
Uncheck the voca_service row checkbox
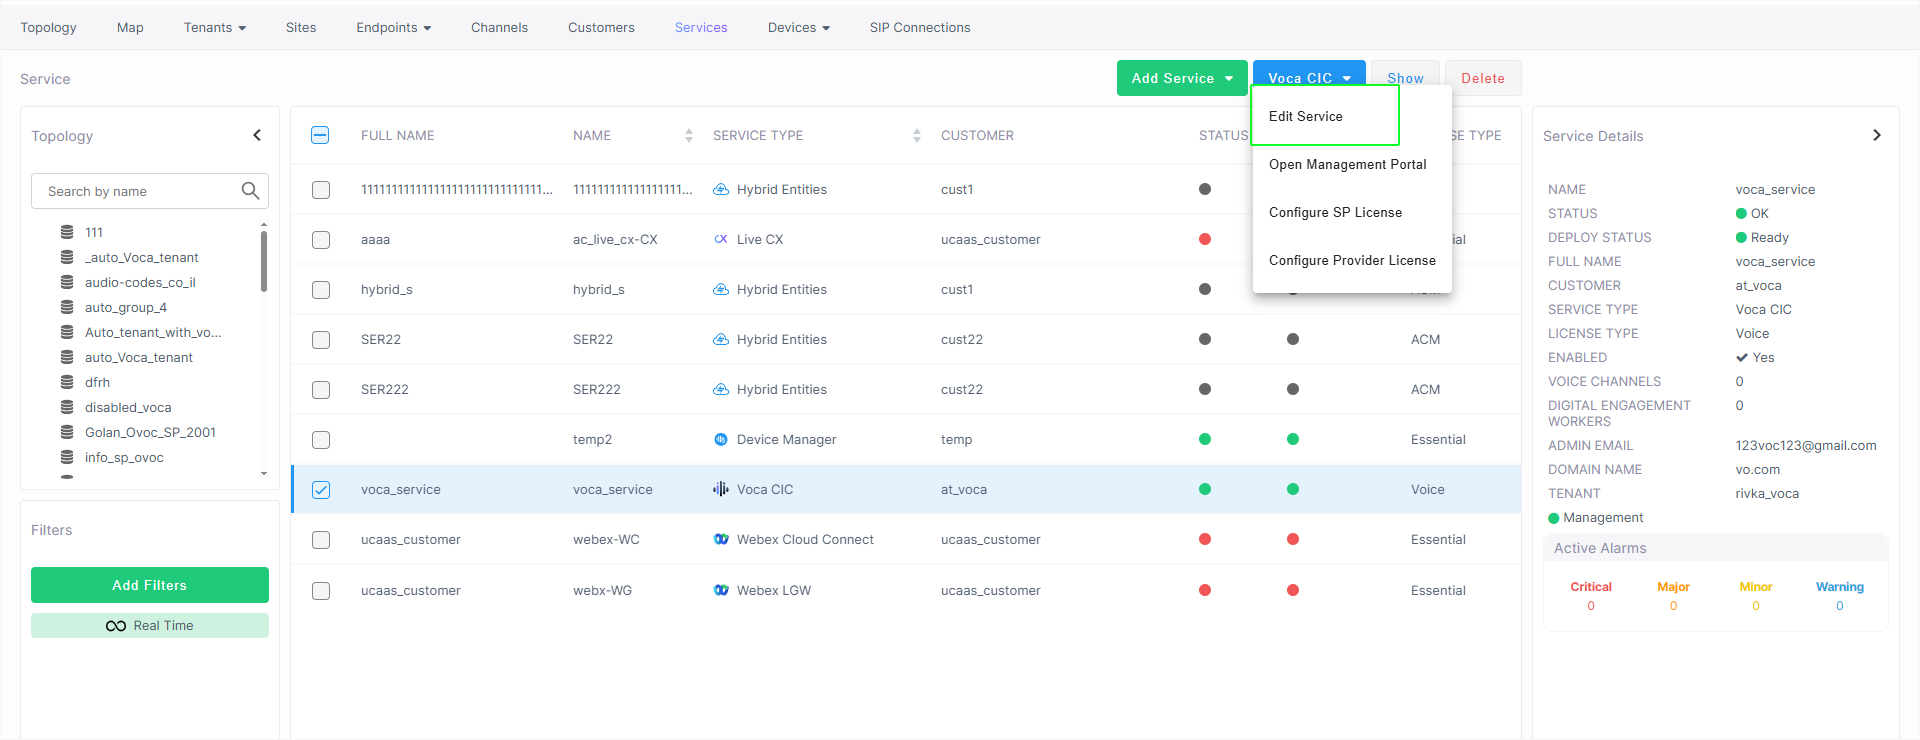click(x=320, y=489)
